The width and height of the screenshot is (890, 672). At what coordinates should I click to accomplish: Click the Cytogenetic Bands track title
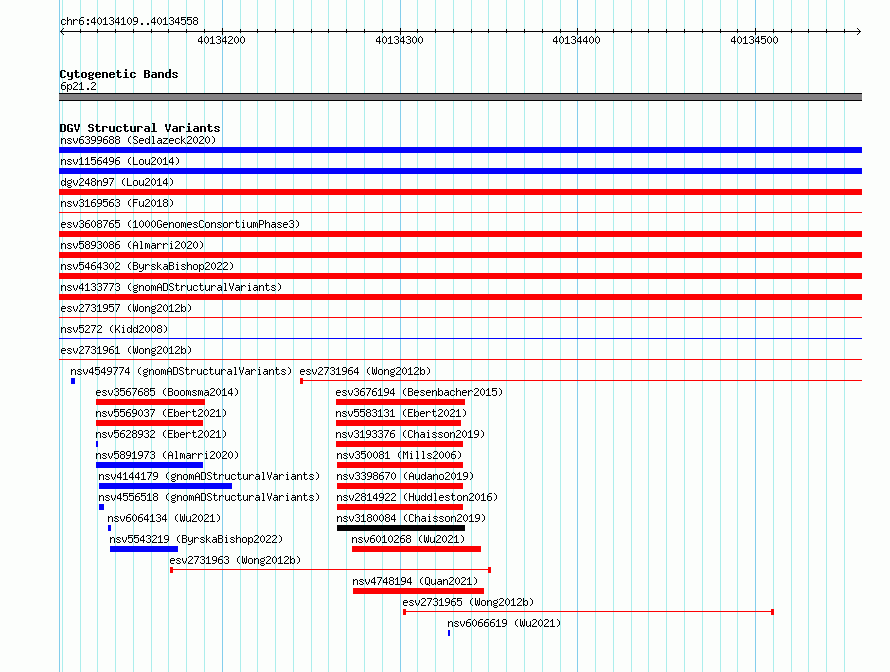tap(119, 74)
